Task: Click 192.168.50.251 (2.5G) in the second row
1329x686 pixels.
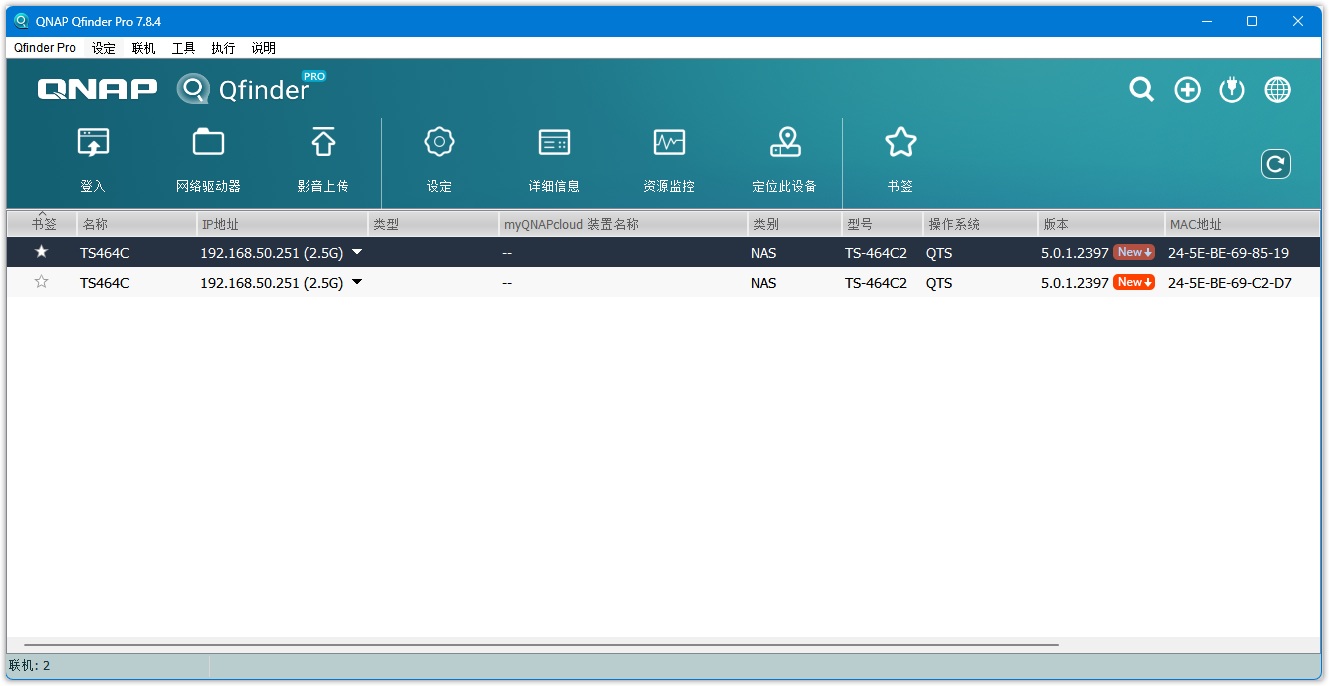Action: [x=271, y=283]
